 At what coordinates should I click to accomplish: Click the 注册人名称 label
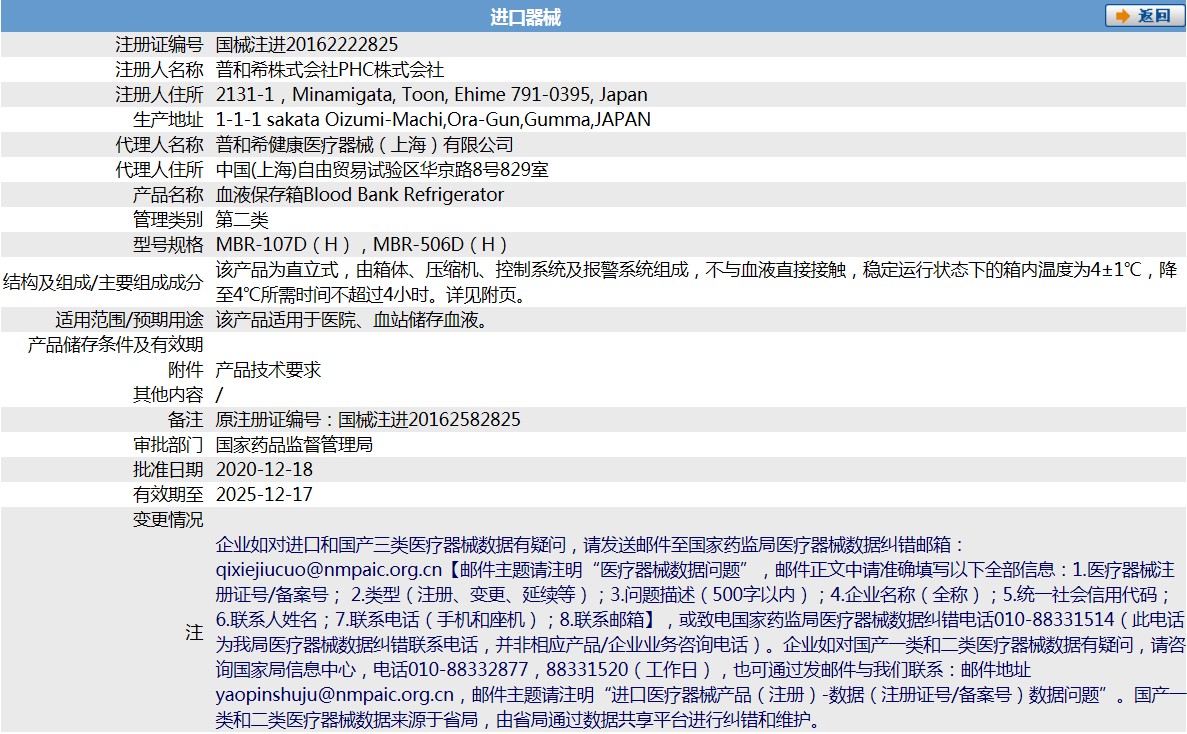159,70
